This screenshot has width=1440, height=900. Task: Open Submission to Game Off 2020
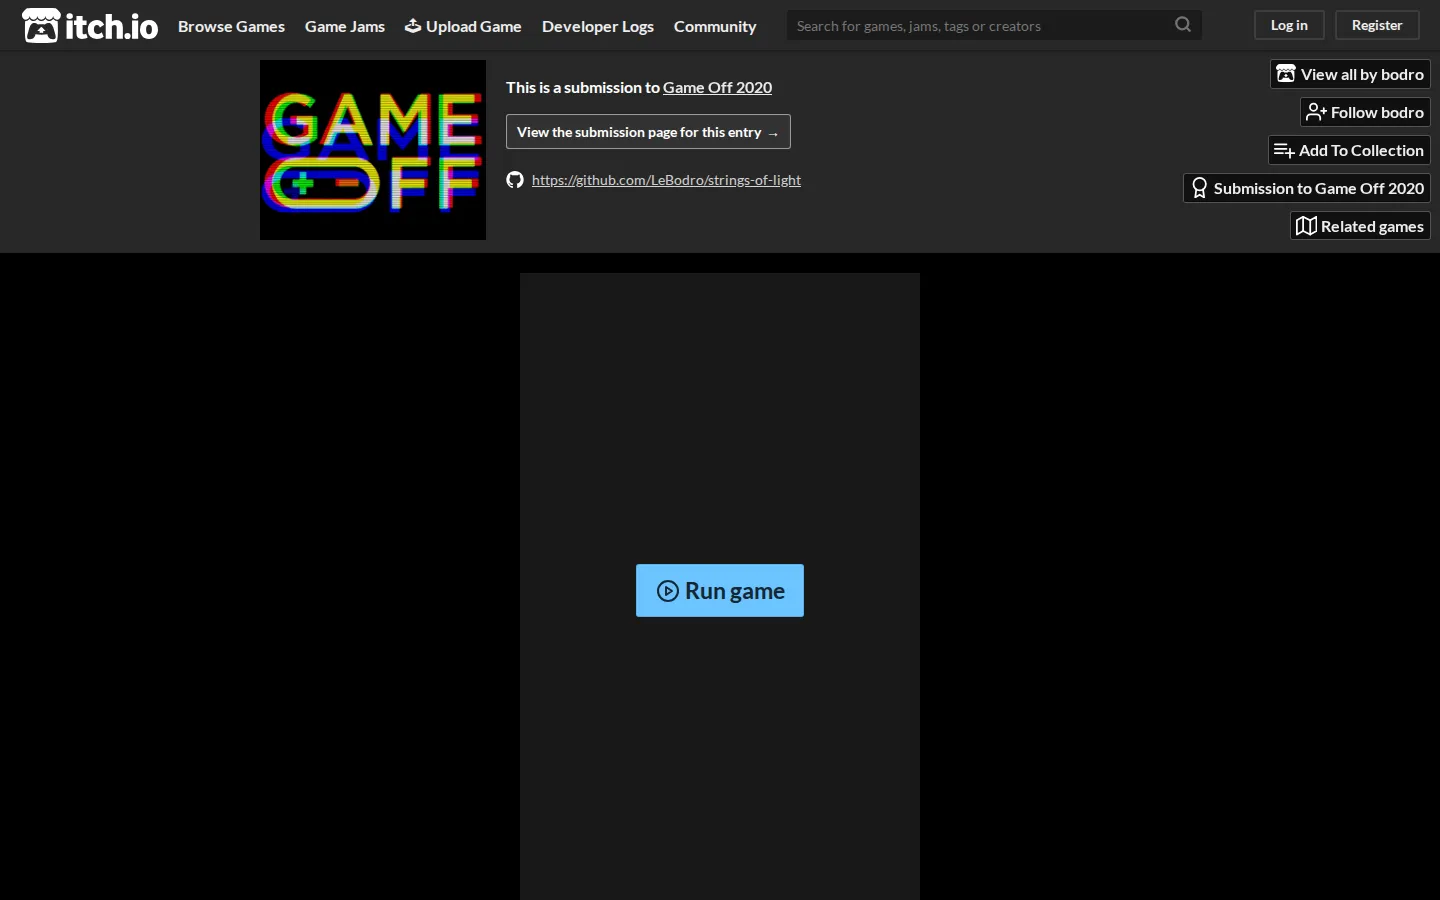pyautogui.click(x=1307, y=188)
